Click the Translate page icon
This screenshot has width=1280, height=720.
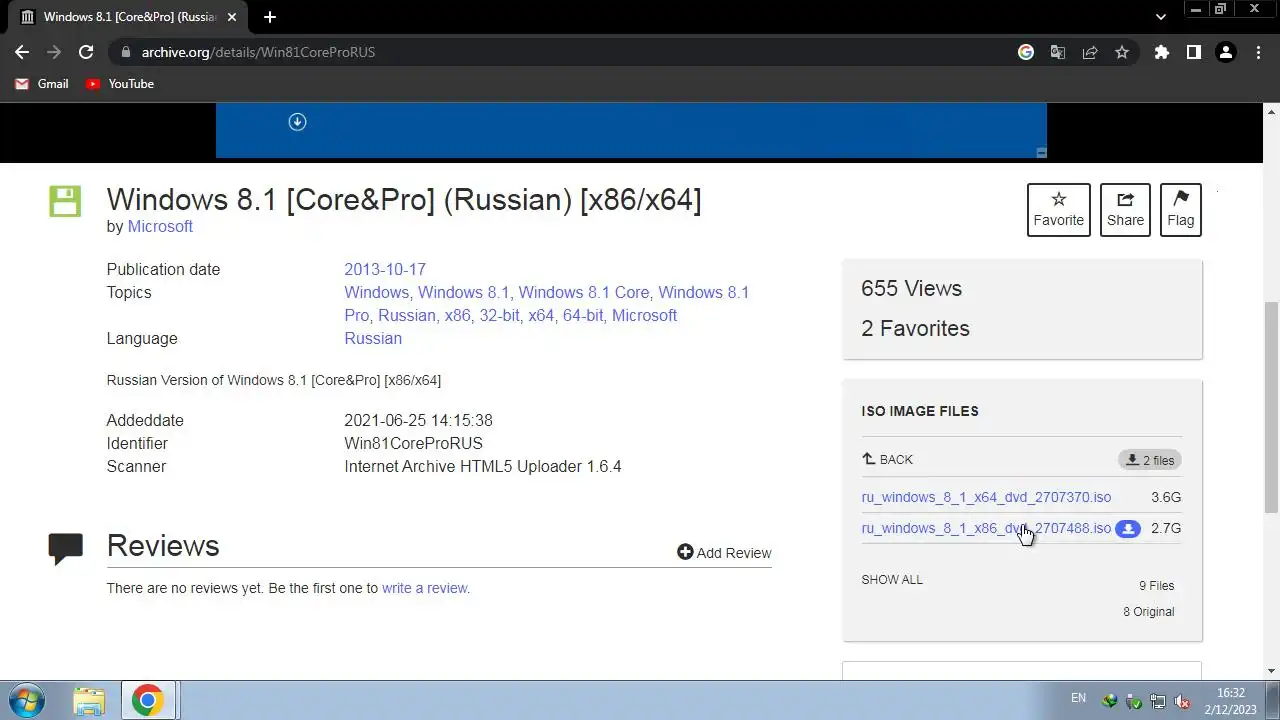tap(1058, 52)
